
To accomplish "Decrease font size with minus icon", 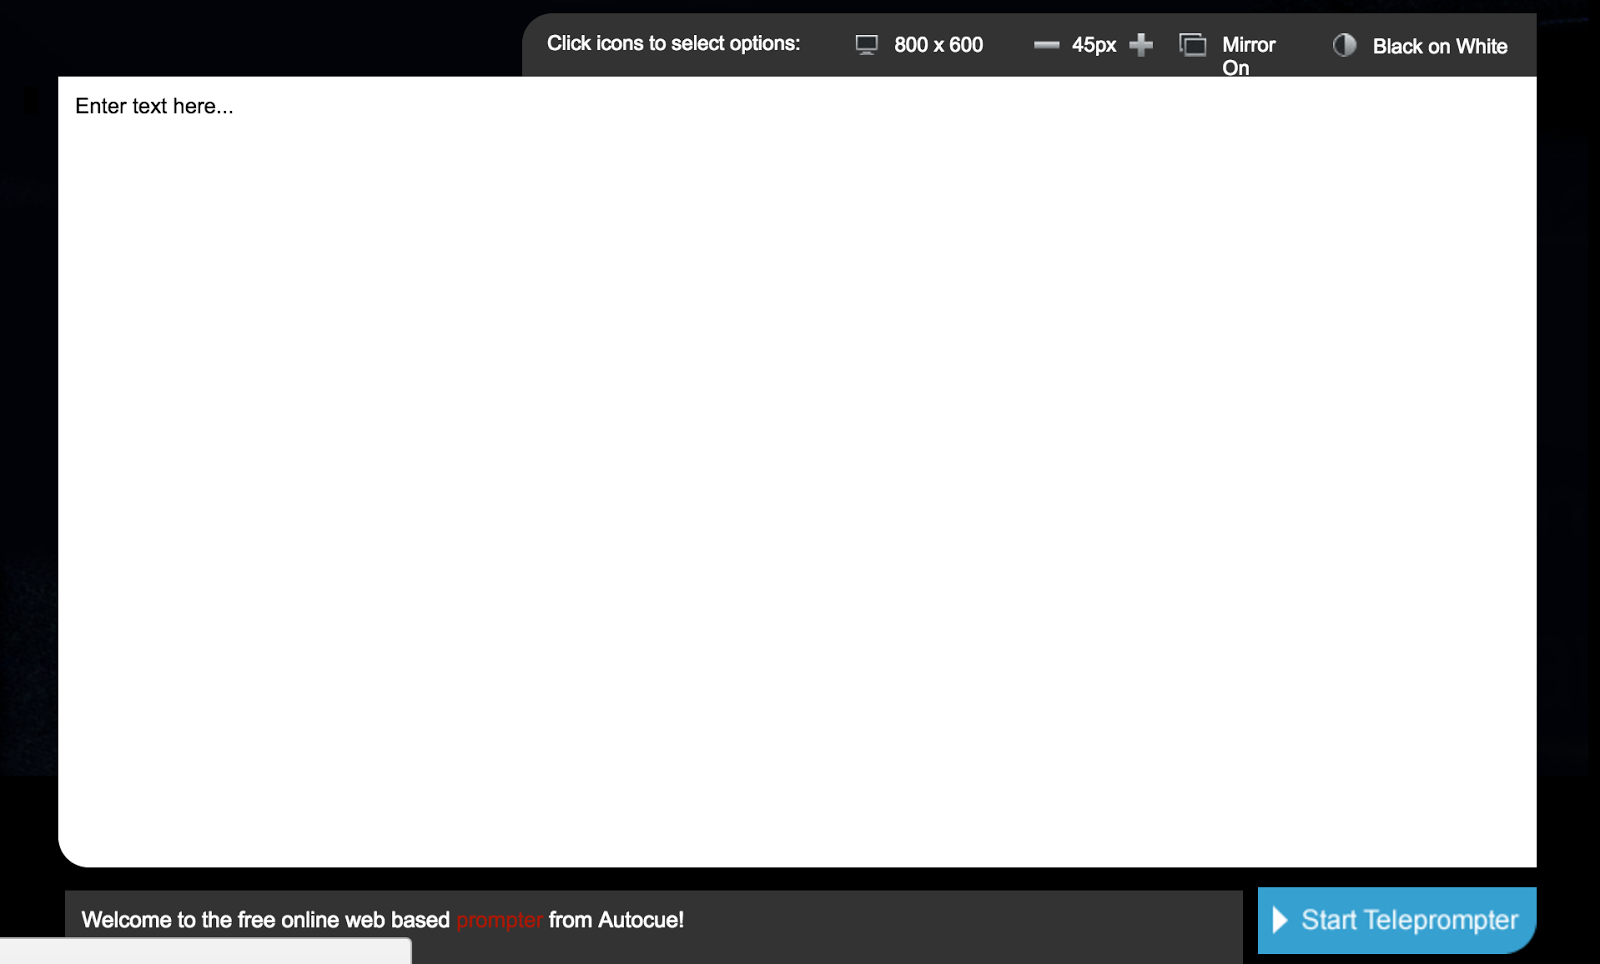I will pyautogui.click(x=1046, y=45).
